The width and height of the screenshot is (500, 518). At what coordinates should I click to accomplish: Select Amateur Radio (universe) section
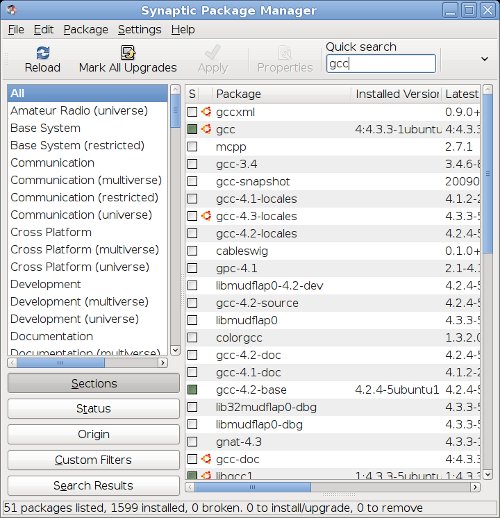87,111
